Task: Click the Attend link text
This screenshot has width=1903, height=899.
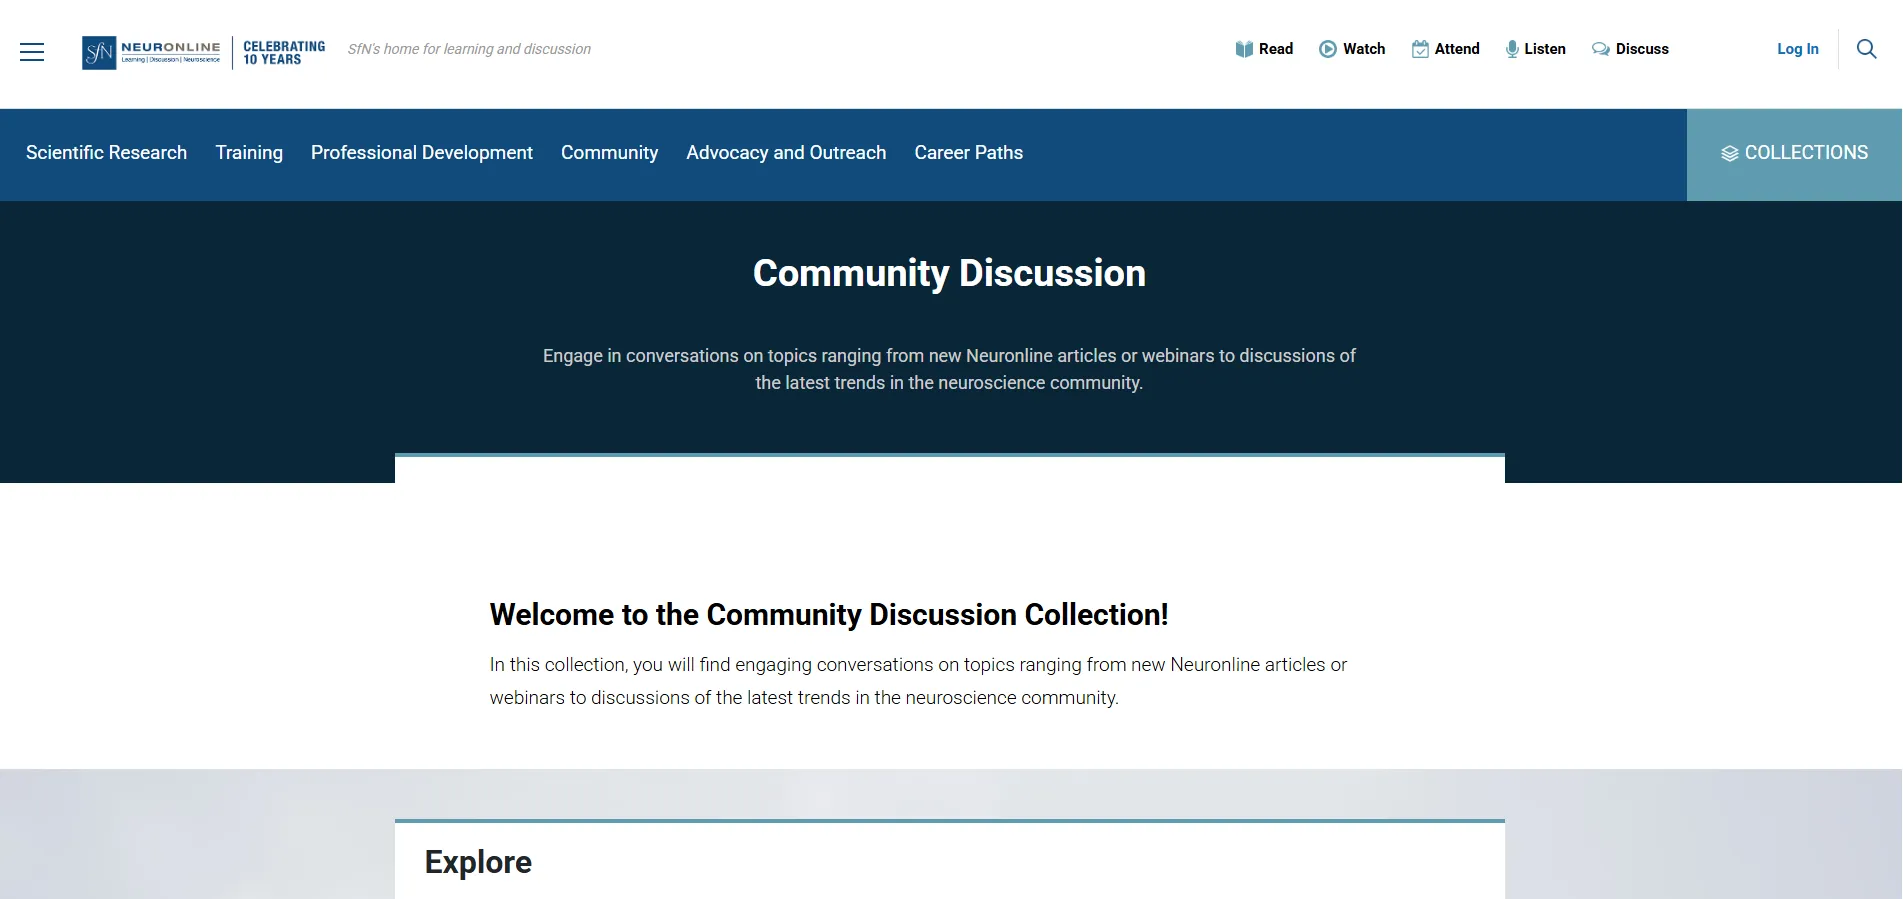Action: (1457, 49)
